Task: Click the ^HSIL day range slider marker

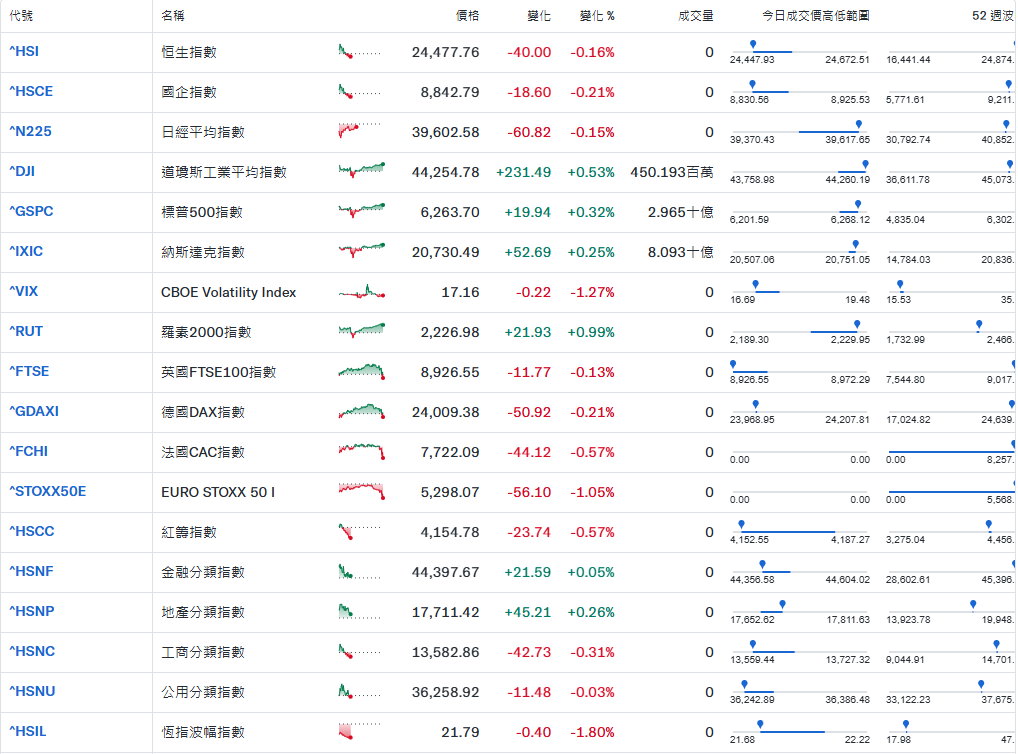Action: 760,725
